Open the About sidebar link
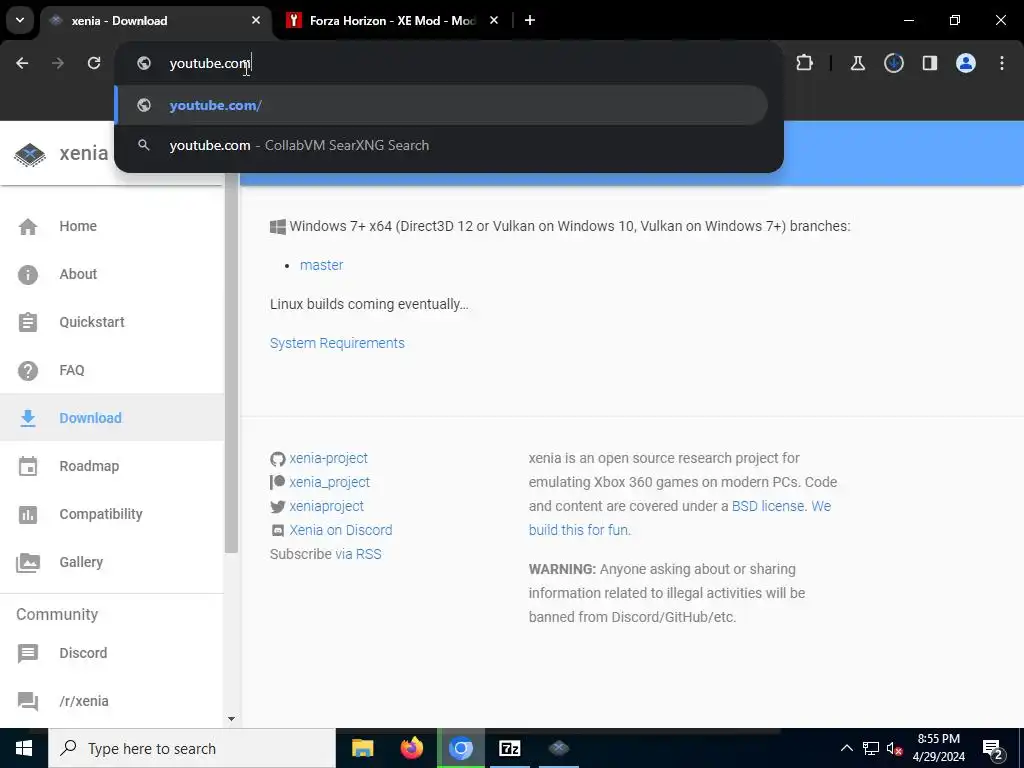Image resolution: width=1024 pixels, height=768 pixels. 78,274
